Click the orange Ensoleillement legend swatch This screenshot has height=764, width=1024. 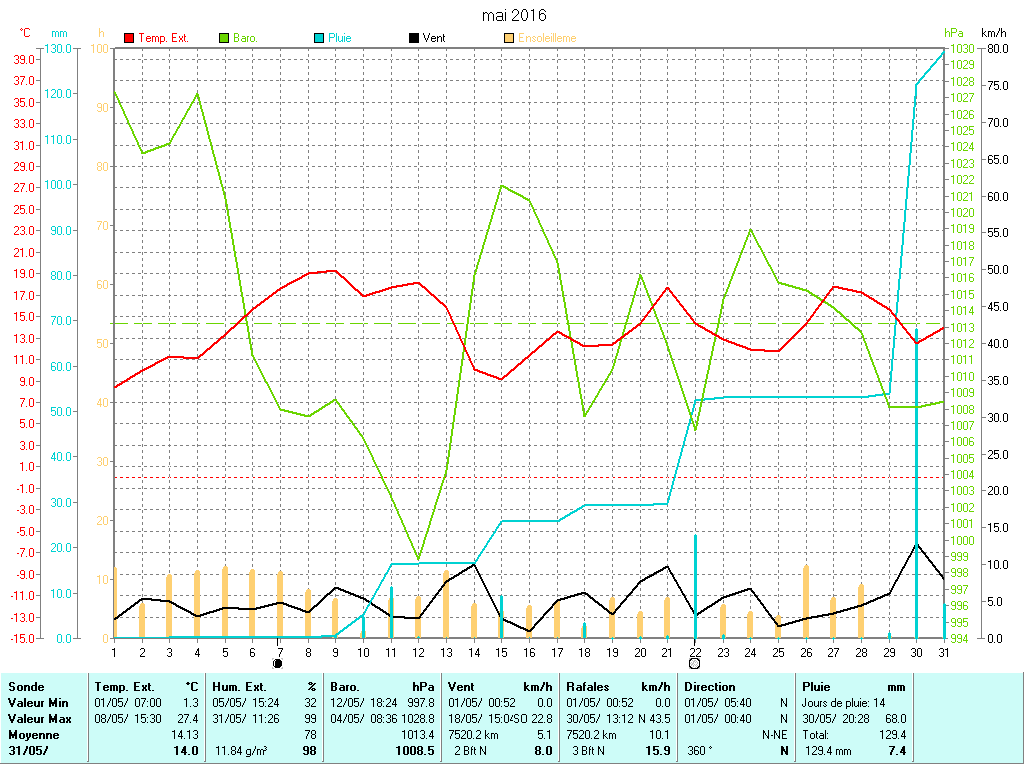click(509, 38)
